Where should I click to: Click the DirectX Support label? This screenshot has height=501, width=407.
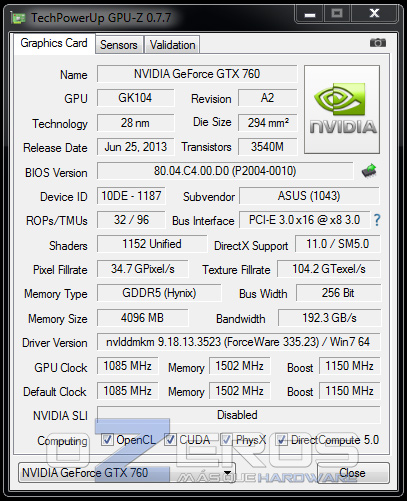[x=251, y=246]
